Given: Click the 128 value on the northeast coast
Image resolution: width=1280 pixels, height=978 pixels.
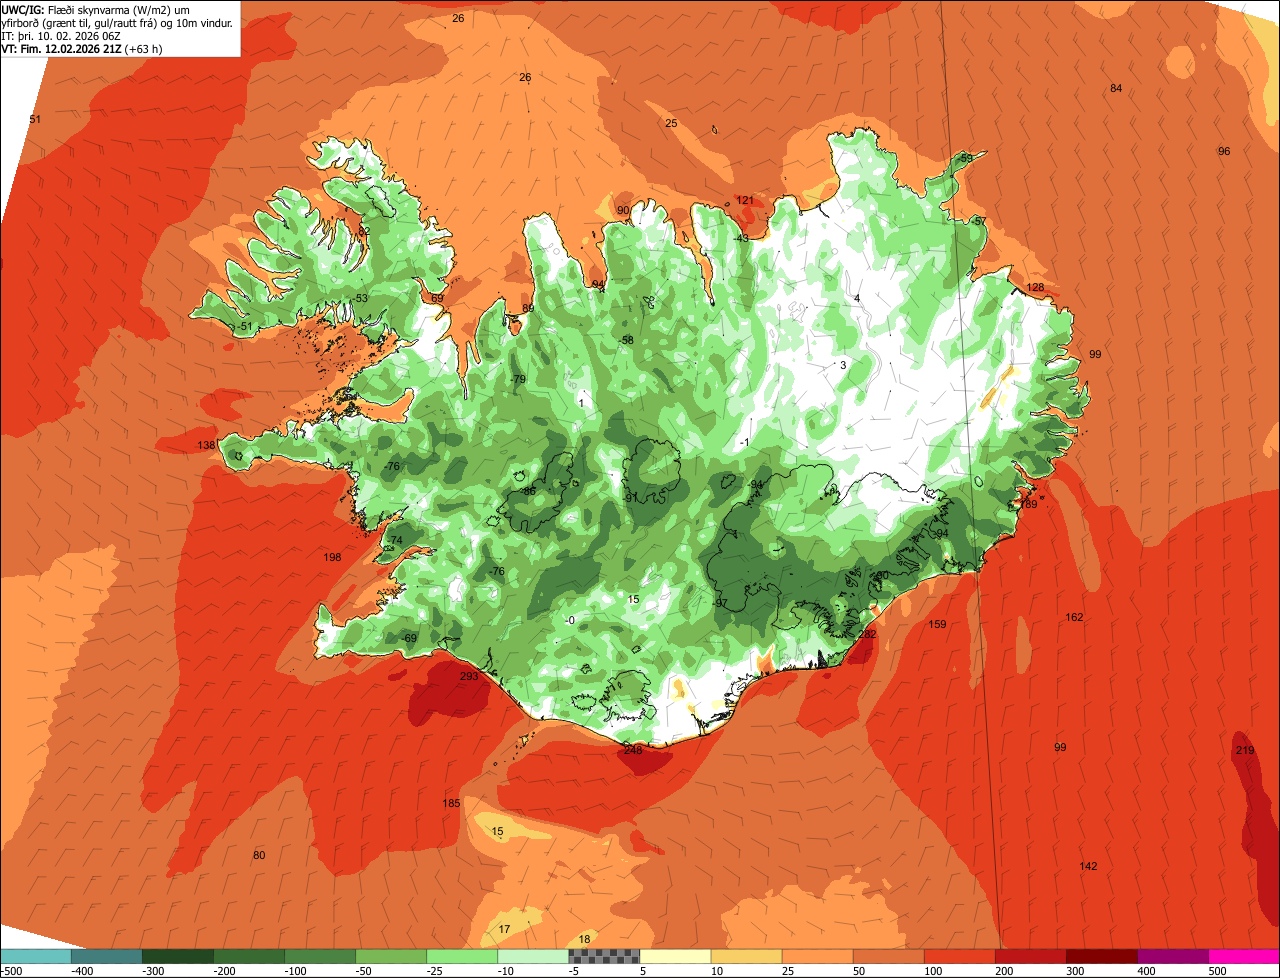Looking at the screenshot, I should (1035, 287).
